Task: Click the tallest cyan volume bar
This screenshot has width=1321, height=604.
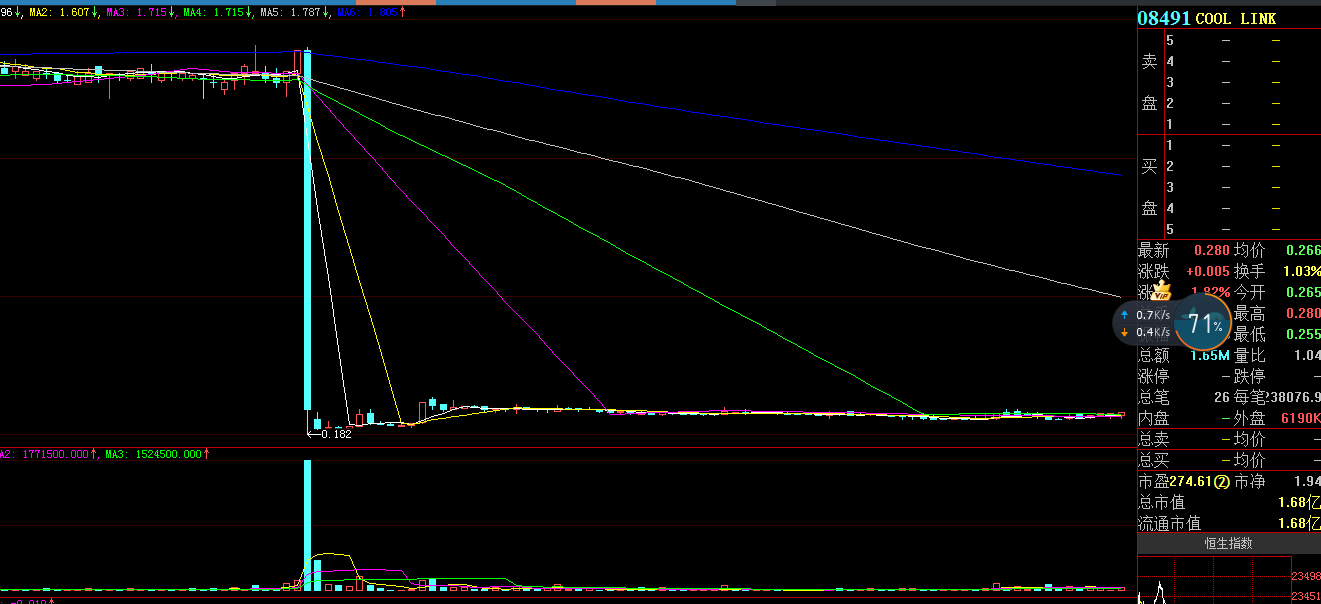Action: (x=307, y=525)
